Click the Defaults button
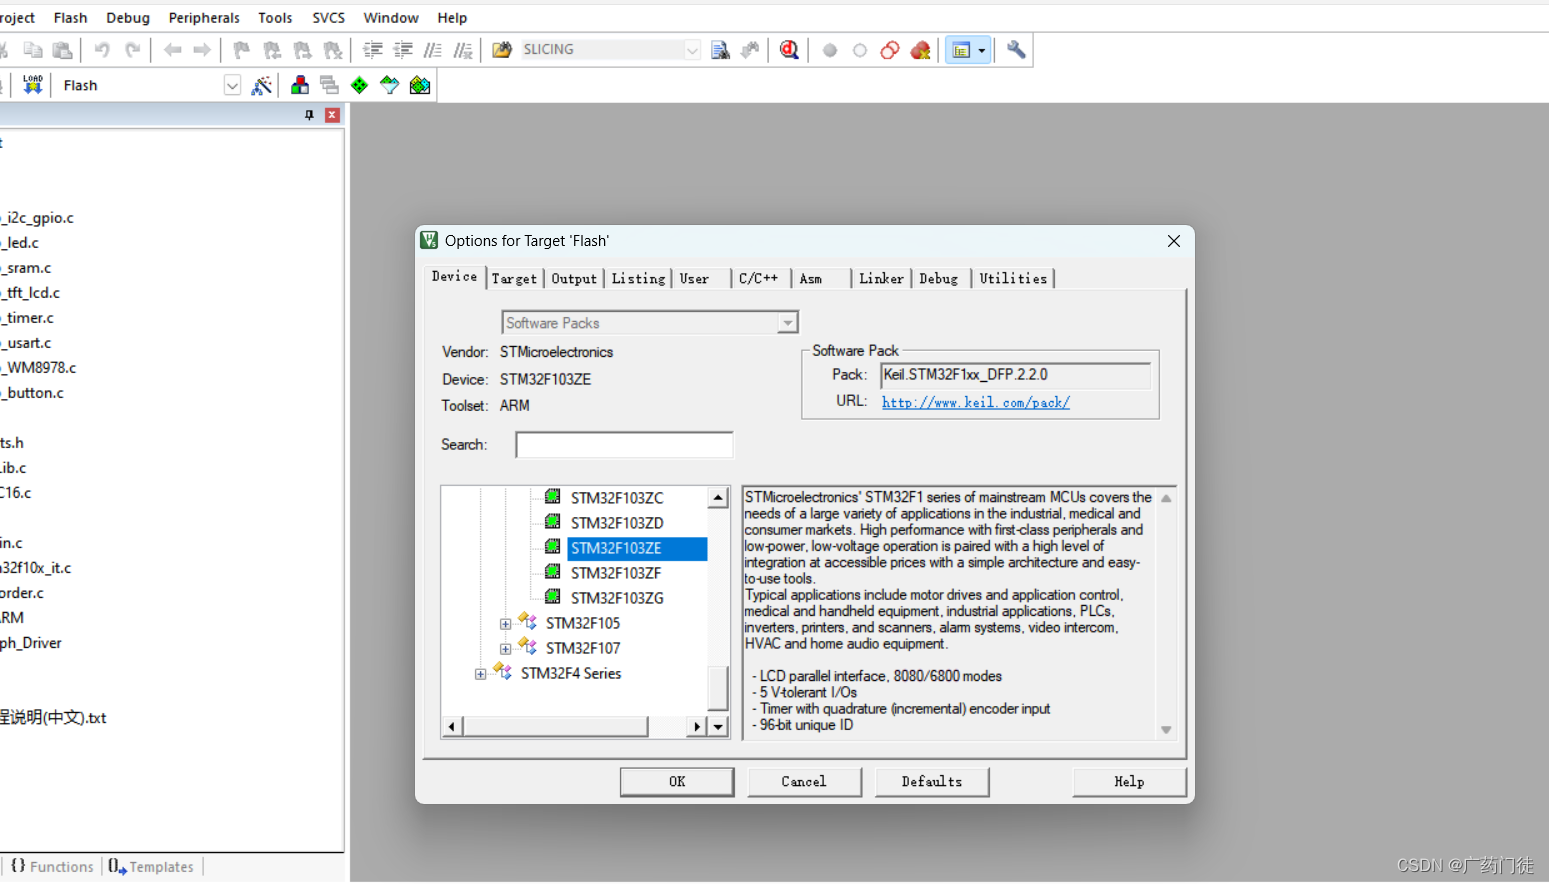 coord(932,782)
